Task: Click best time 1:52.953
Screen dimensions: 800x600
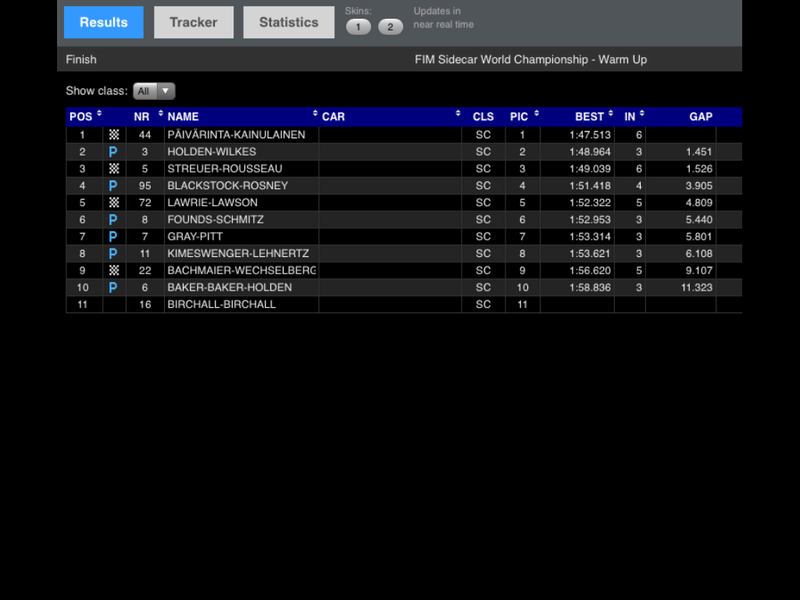Action: click(590, 219)
